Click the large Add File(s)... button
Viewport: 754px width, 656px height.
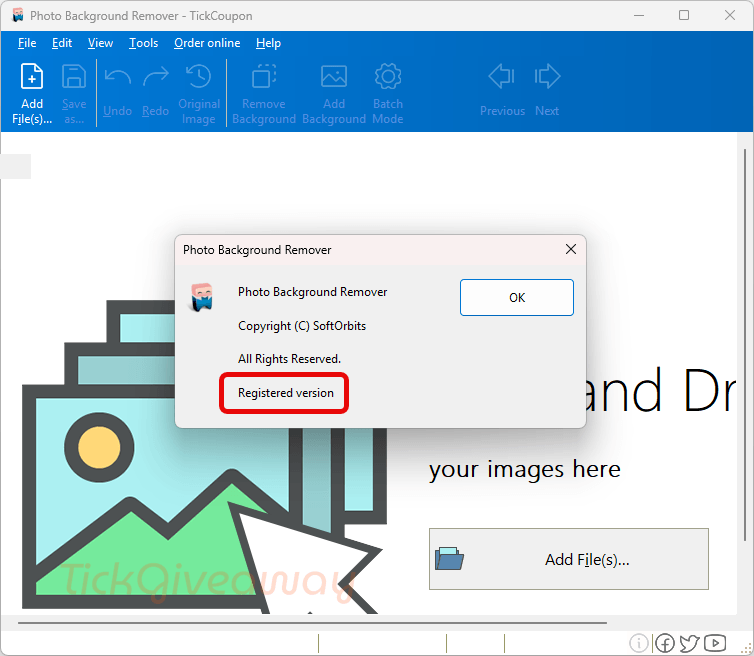(x=569, y=559)
